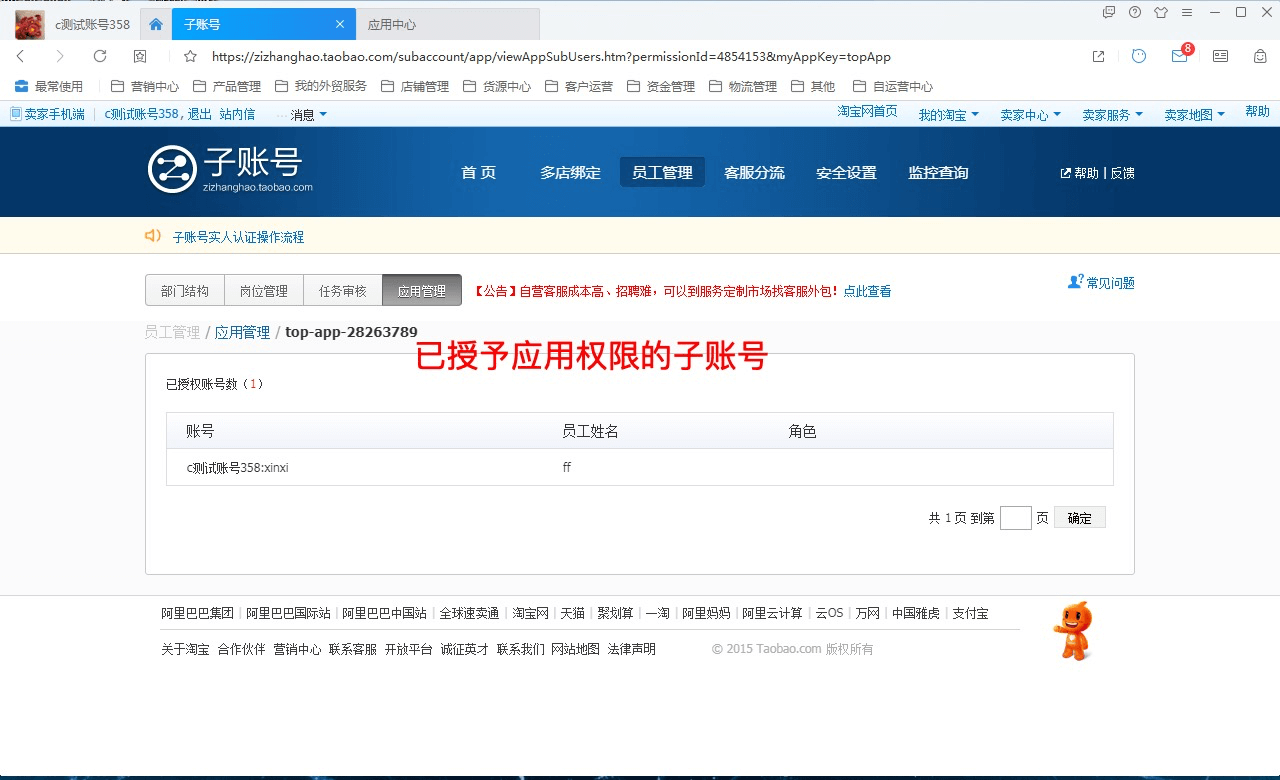Expand the 卖家地图 dropdown
Screen dimensions: 1280x780
pos(1195,115)
